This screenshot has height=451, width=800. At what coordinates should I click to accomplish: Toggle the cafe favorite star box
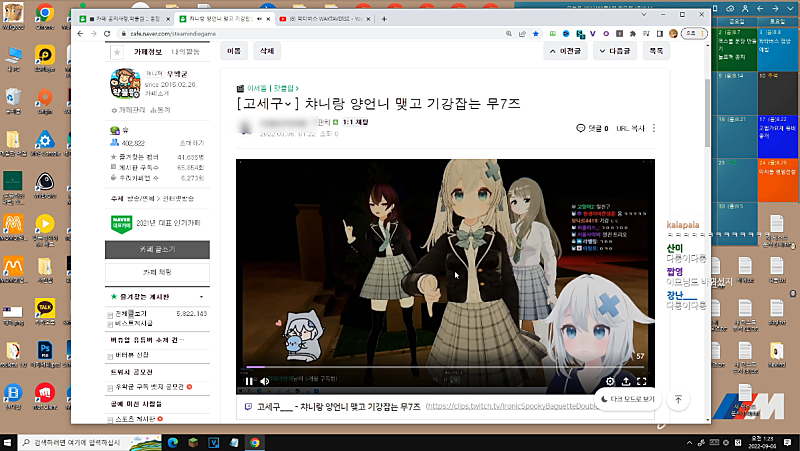117,52
